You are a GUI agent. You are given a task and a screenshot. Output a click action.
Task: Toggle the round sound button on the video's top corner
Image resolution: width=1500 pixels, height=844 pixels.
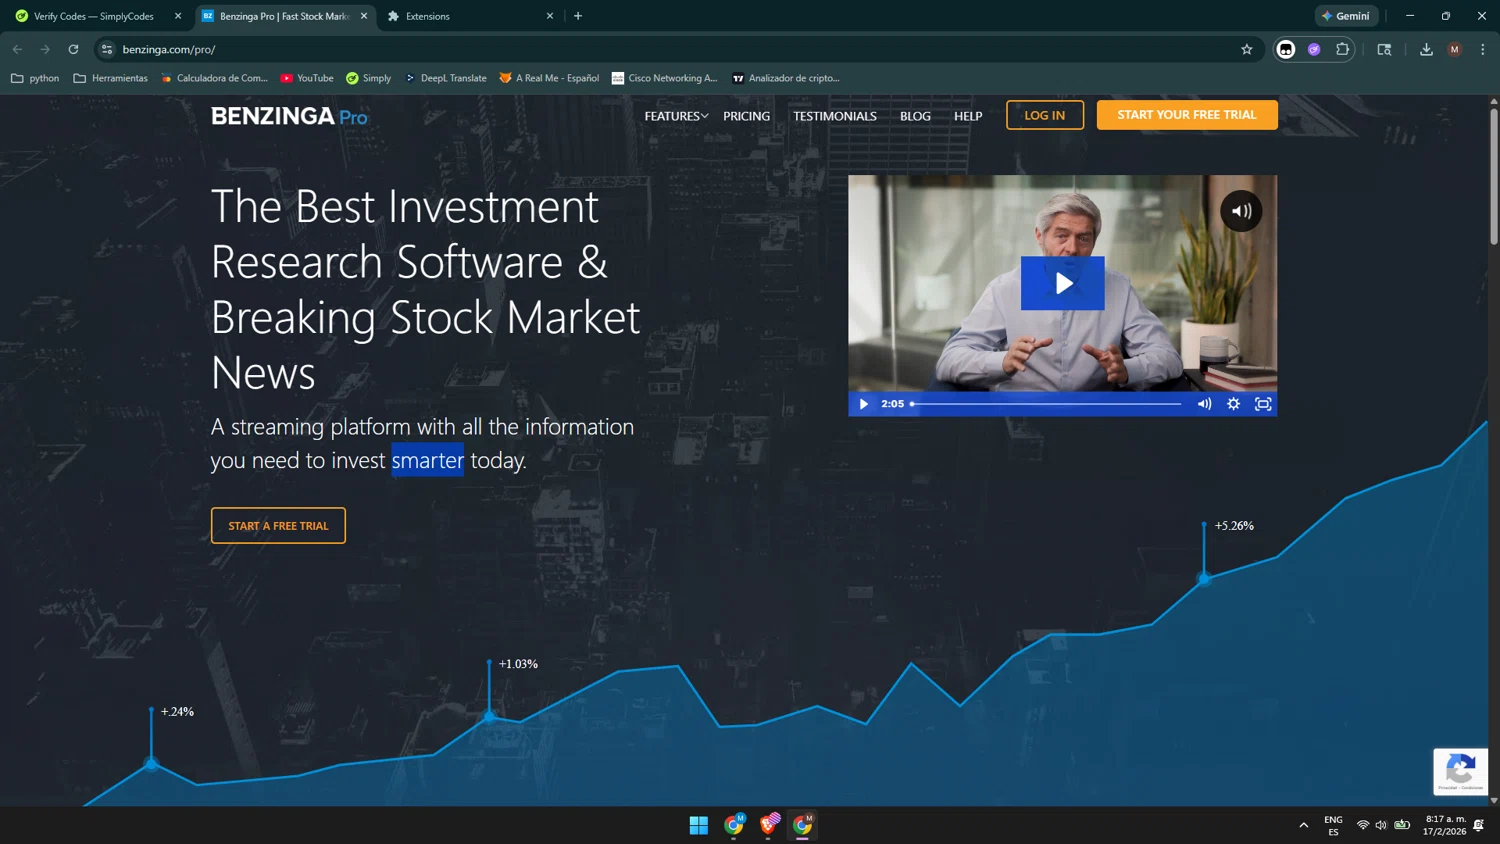[1241, 211]
